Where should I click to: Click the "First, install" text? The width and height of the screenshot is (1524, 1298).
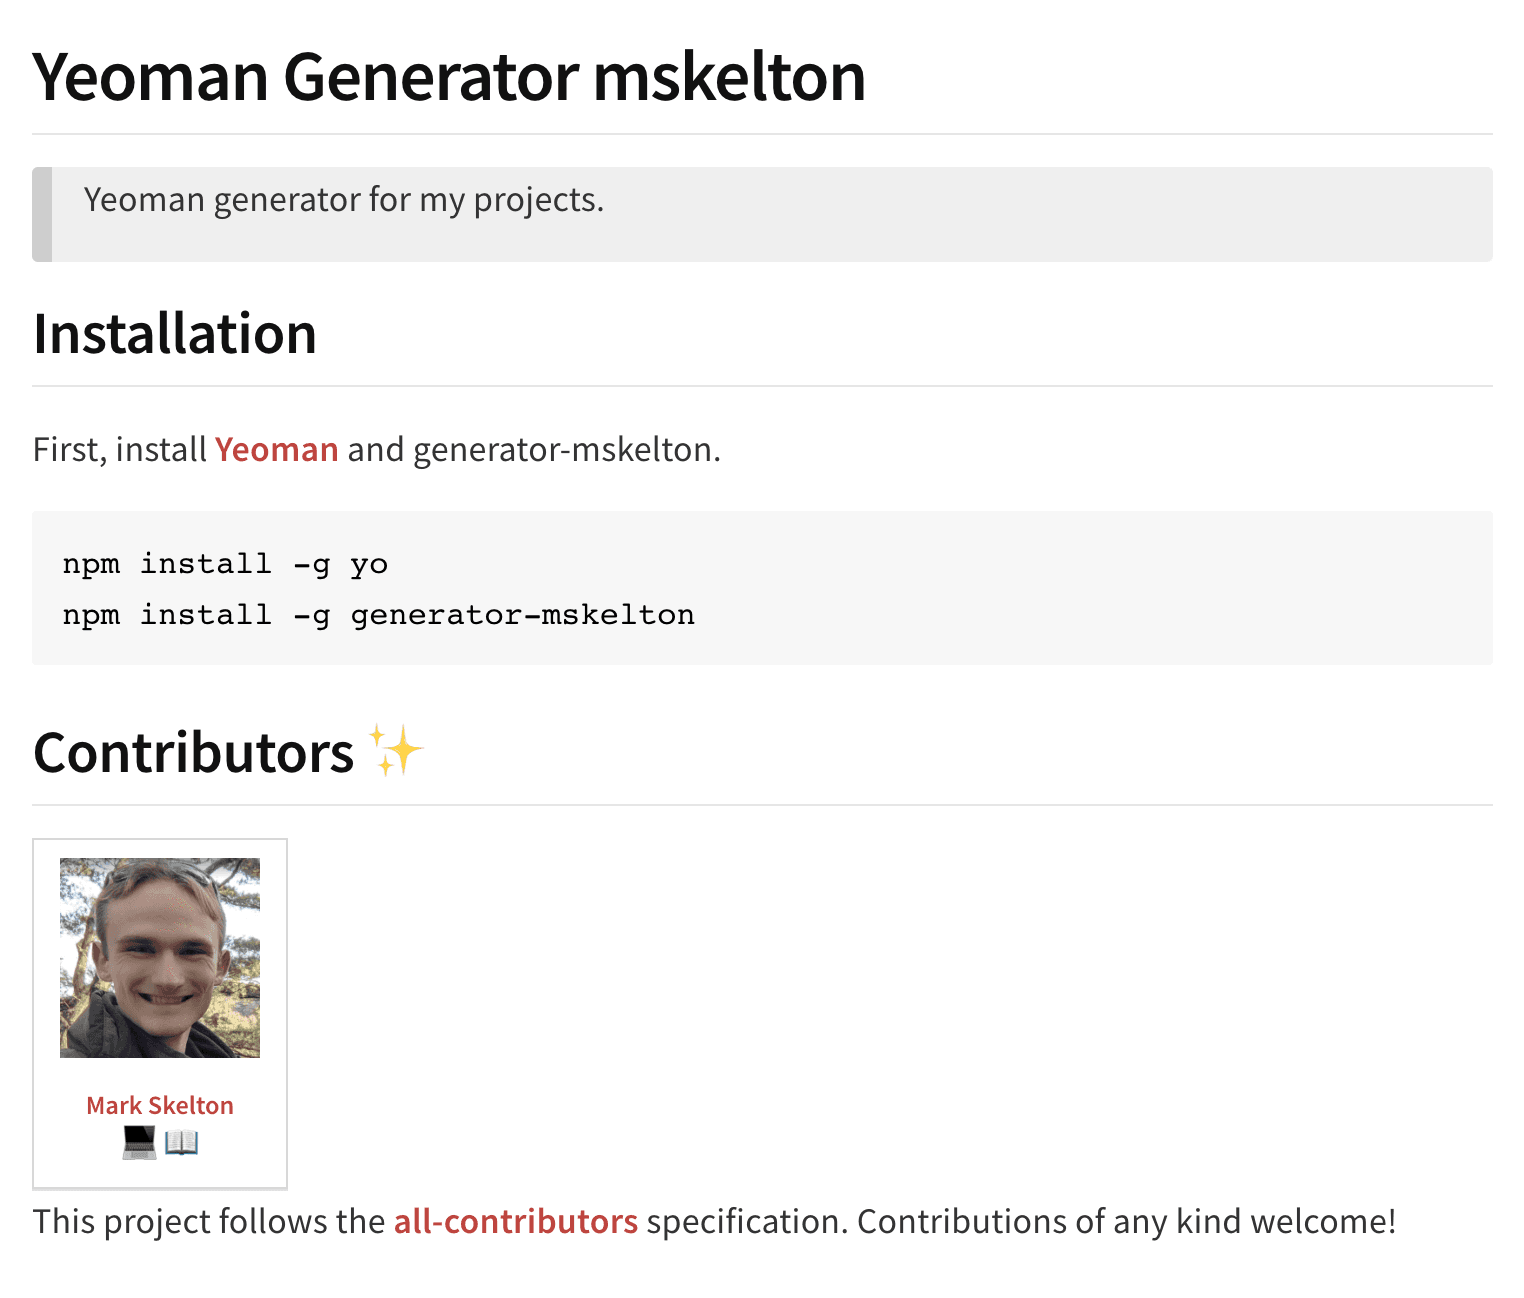[x=119, y=450]
